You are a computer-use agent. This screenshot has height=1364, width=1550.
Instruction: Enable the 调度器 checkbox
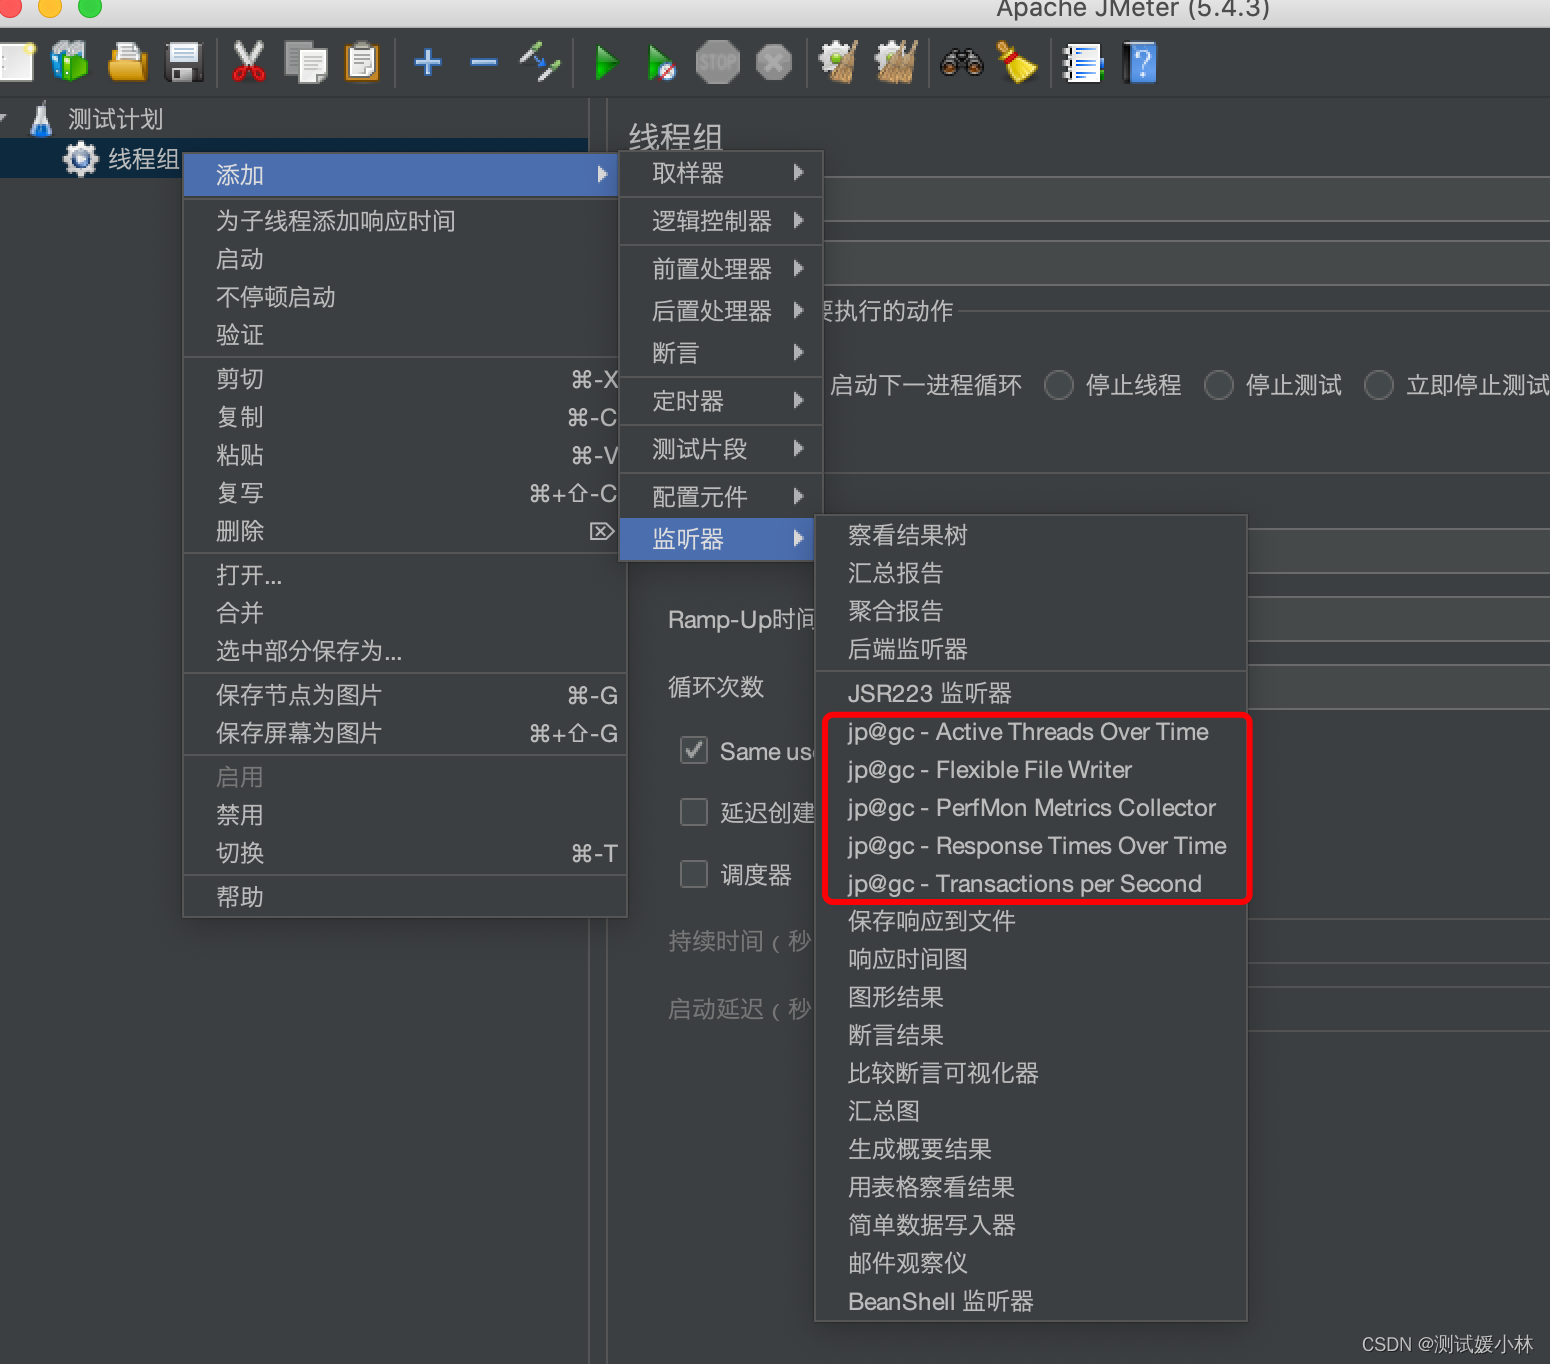pos(694,874)
